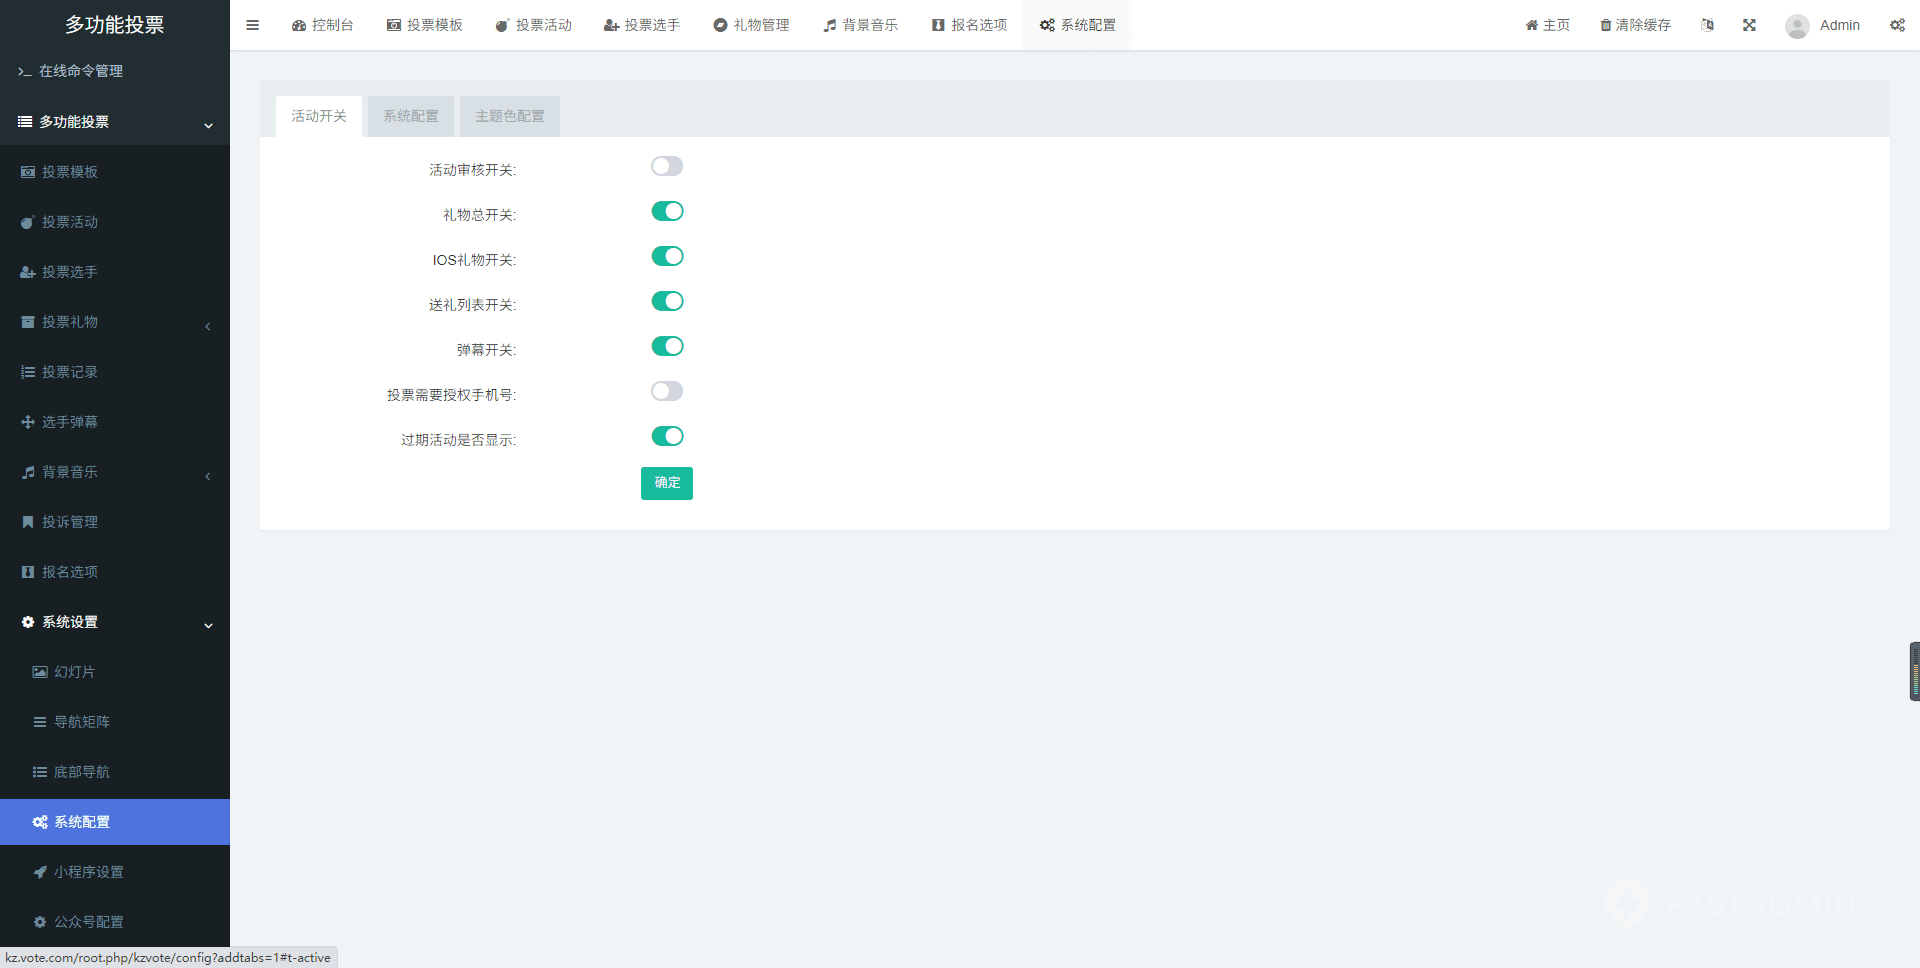Click the 清除缓存 trash icon

[1605, 25]
